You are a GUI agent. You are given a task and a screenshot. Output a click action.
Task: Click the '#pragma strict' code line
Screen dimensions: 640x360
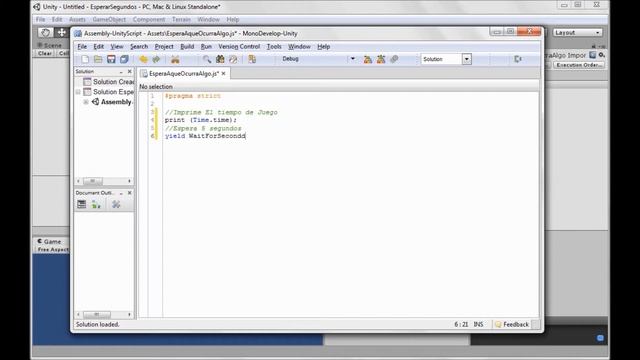coord(192,96)
